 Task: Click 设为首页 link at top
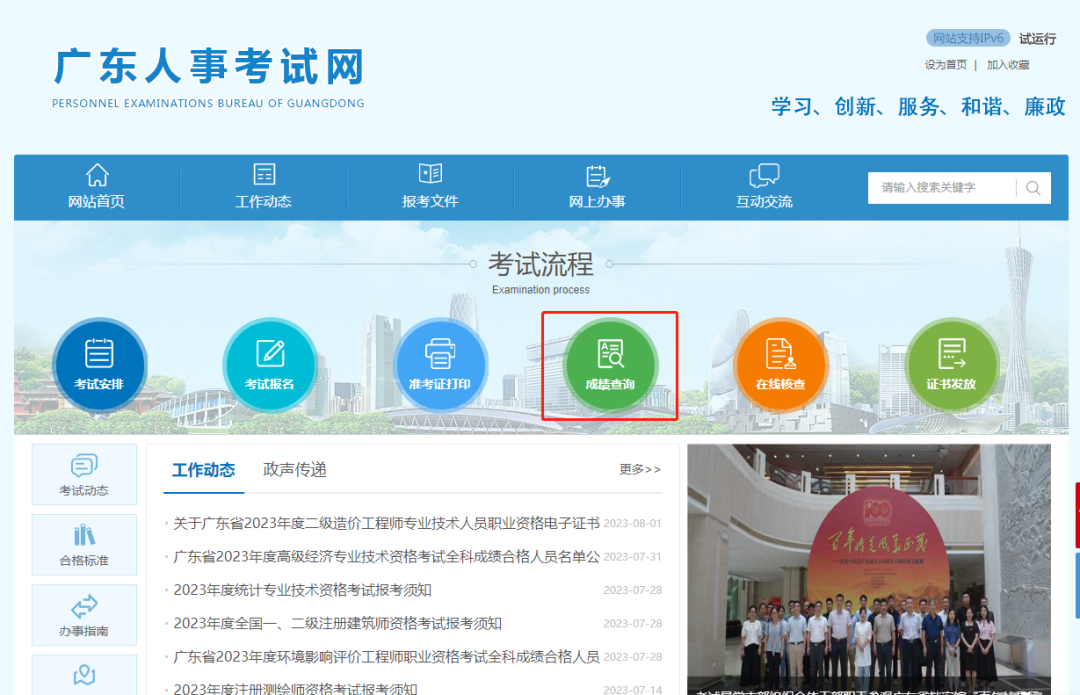click(946, 65)
